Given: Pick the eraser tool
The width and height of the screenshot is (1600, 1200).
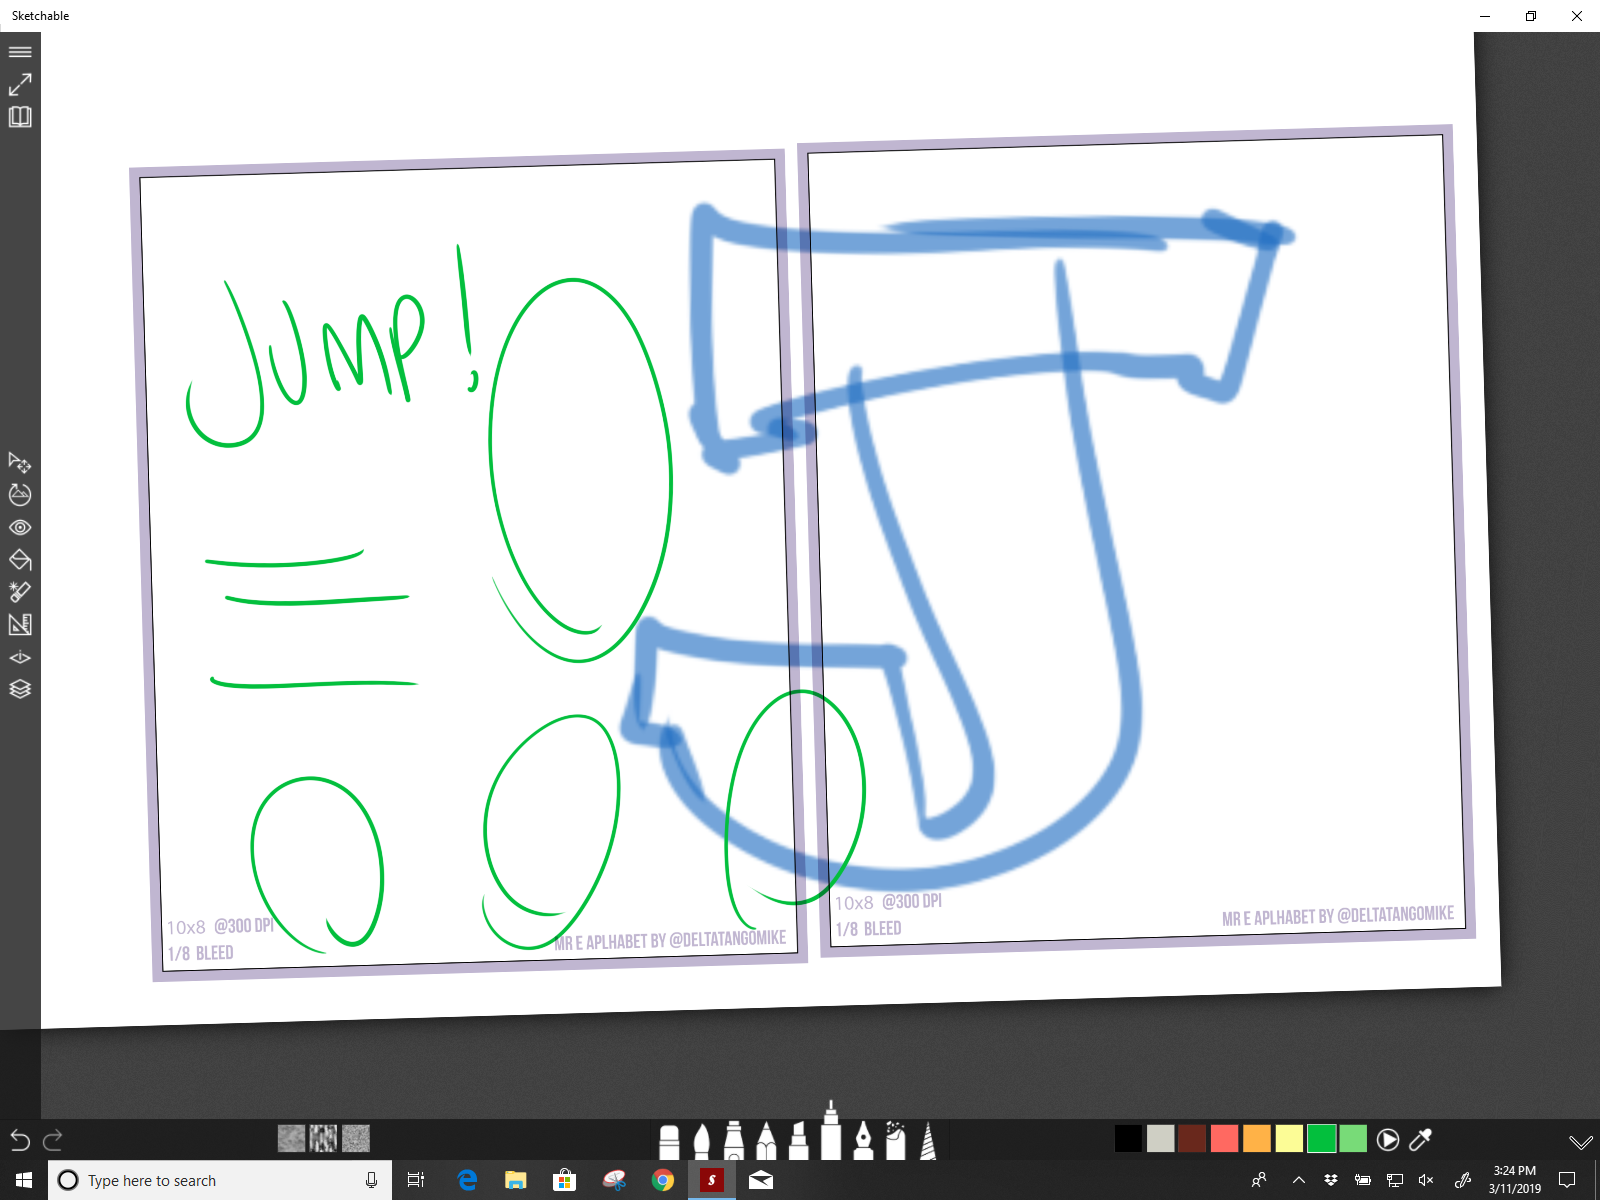Looking at the screenshot, I should (669, 1141).
